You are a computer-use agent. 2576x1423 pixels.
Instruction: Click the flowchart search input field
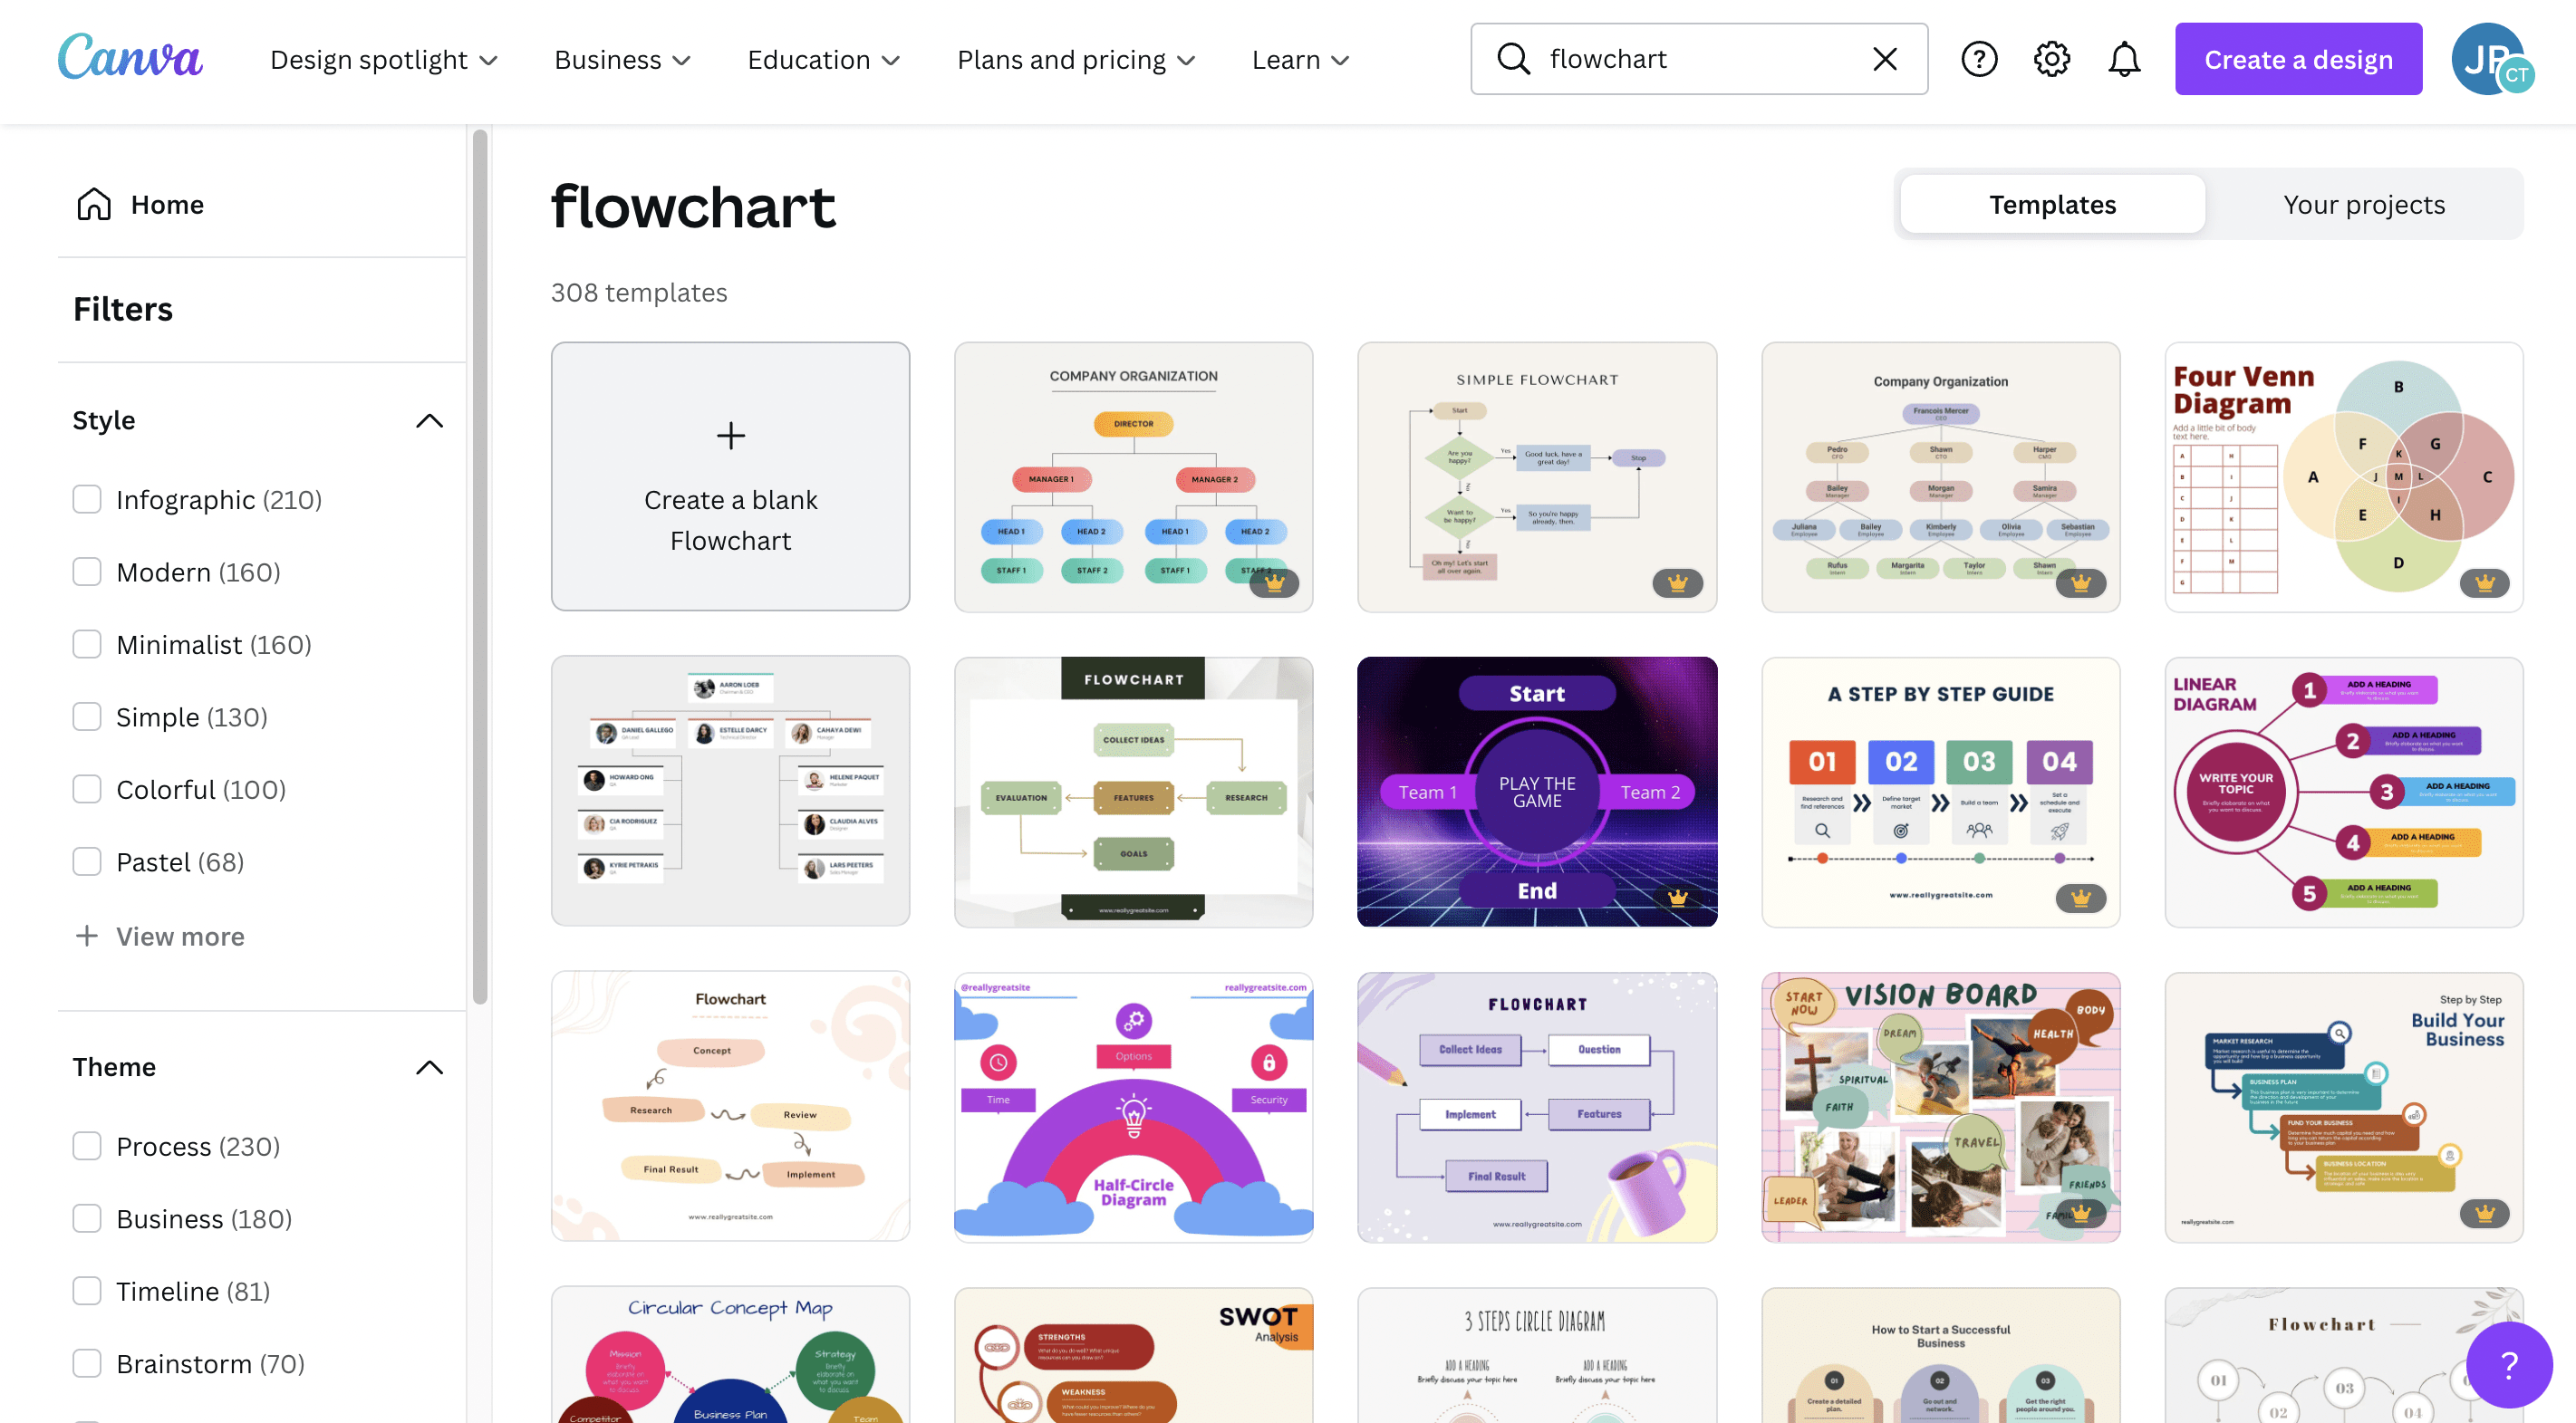coord(1696,58)
